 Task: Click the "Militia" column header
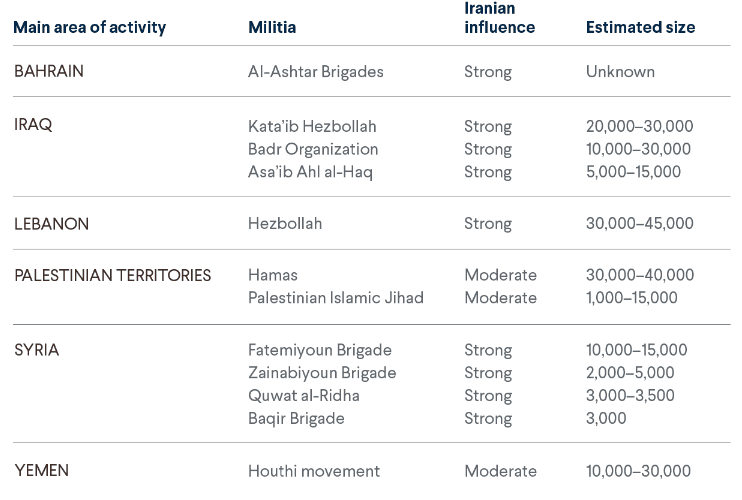pos(272,28)
